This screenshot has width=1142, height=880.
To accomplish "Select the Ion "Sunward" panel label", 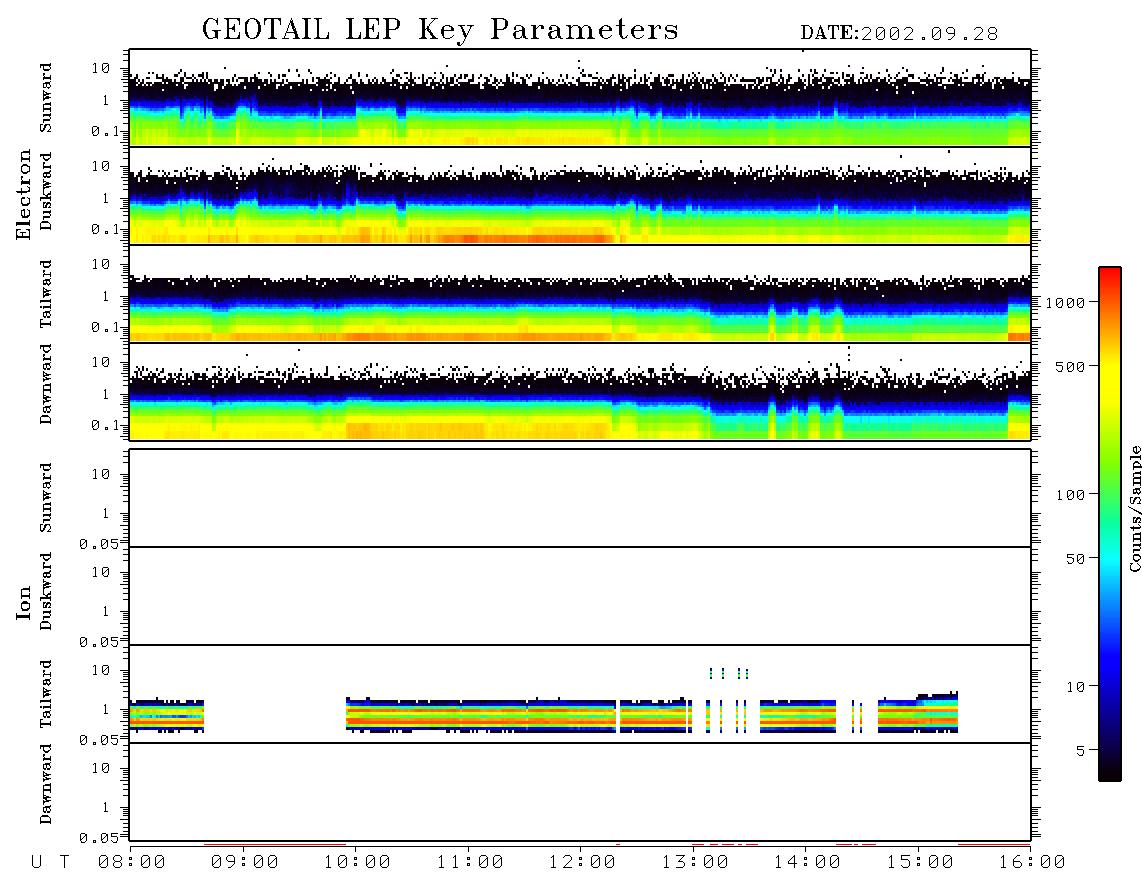I will click(46, 497).
